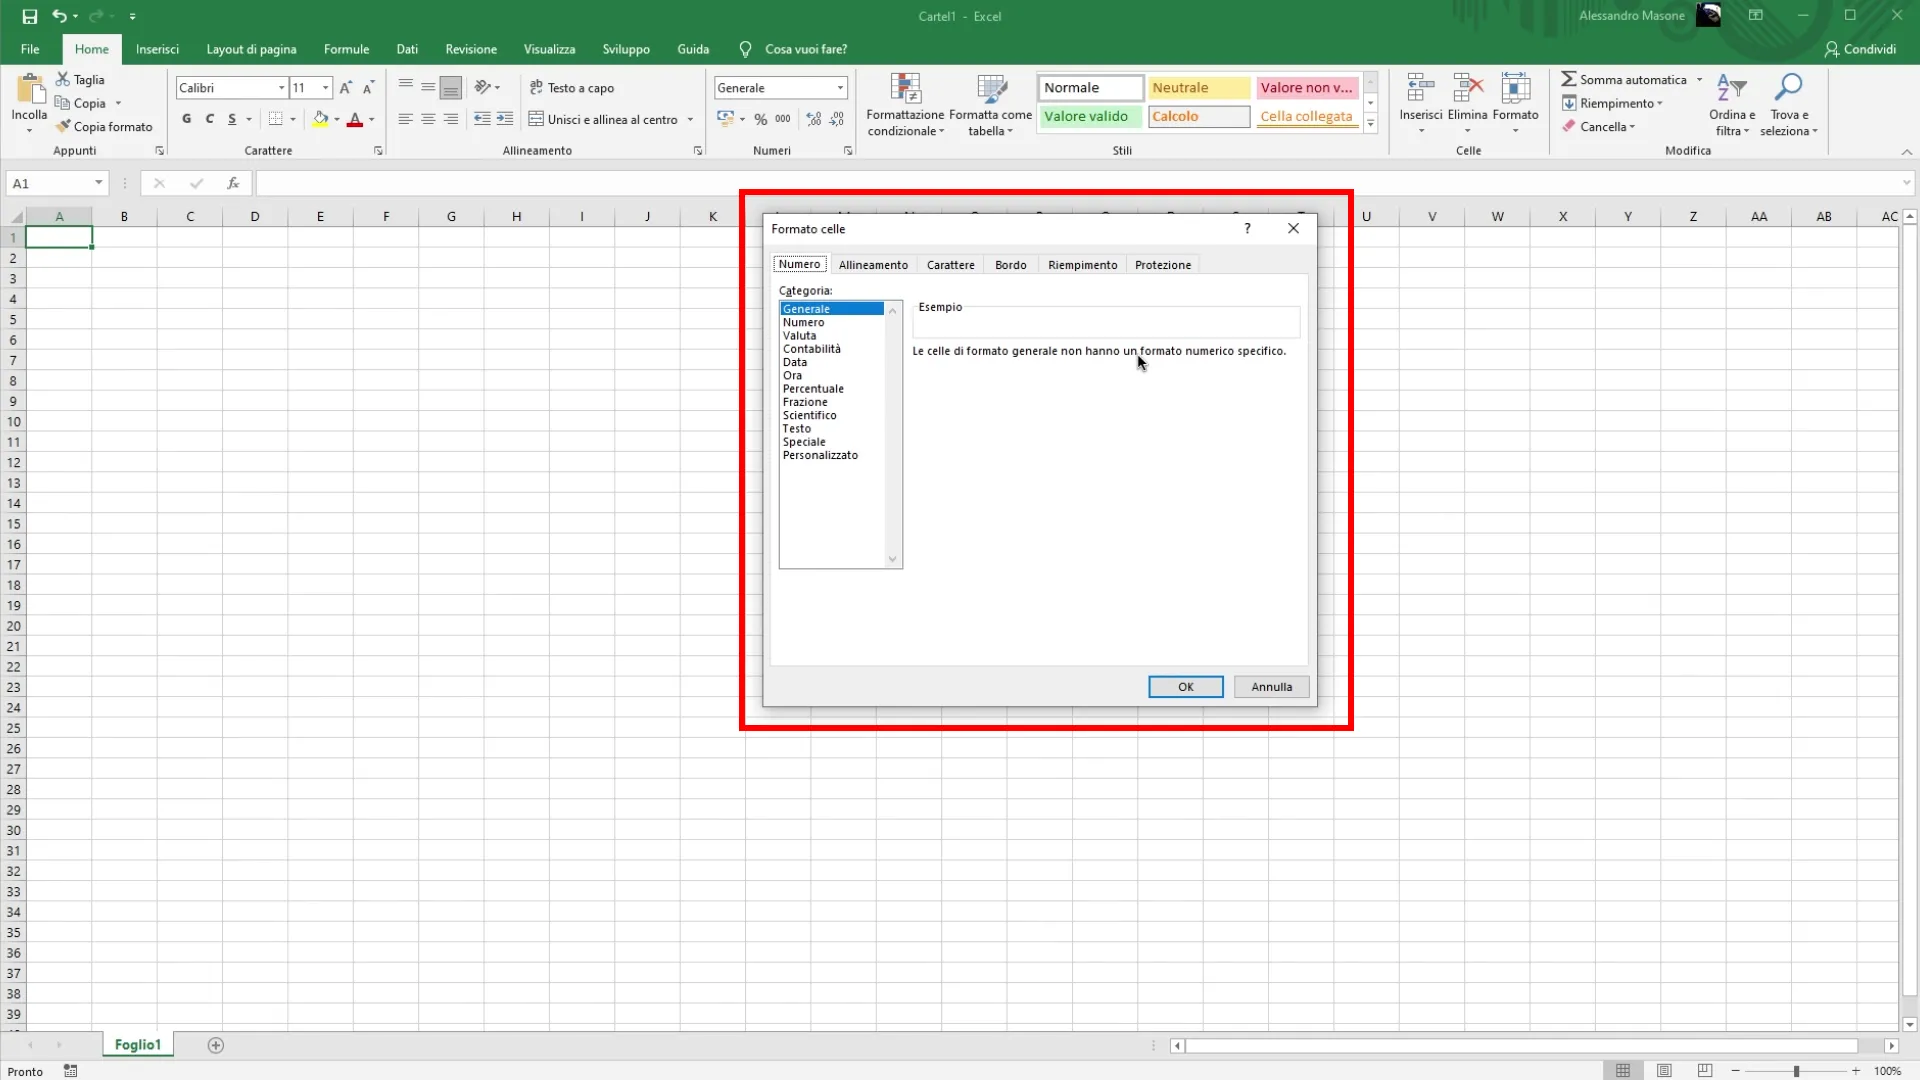
Task: Click the fill color bucket icon
Action: (x=320, y=119)
